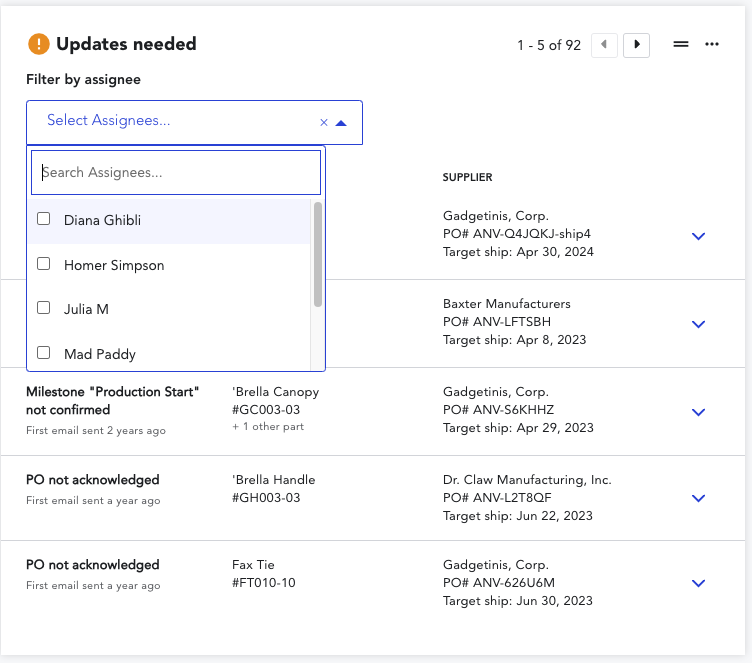This screenshot has width=752, height=663.
Task: Click the 'Brella Handle part name
Action: 273,480
